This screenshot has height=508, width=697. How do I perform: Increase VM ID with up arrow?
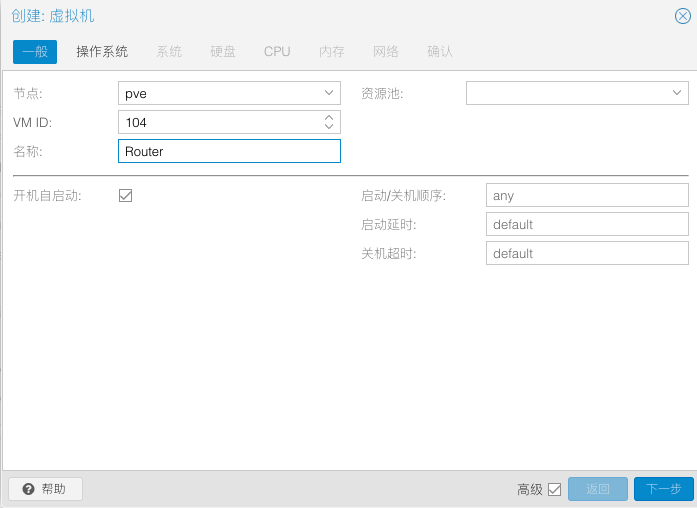pos(329,117)
